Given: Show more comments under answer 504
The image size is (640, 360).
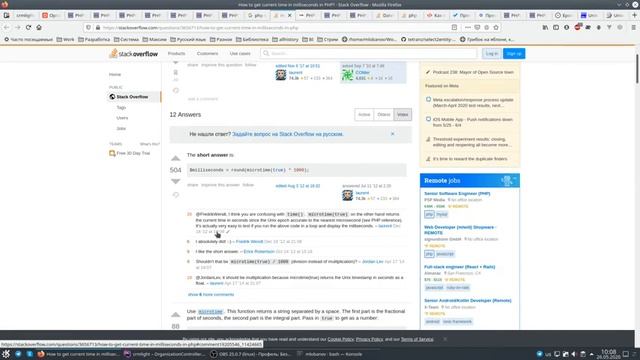Looking at the screenshot, I should coord(211,294).
